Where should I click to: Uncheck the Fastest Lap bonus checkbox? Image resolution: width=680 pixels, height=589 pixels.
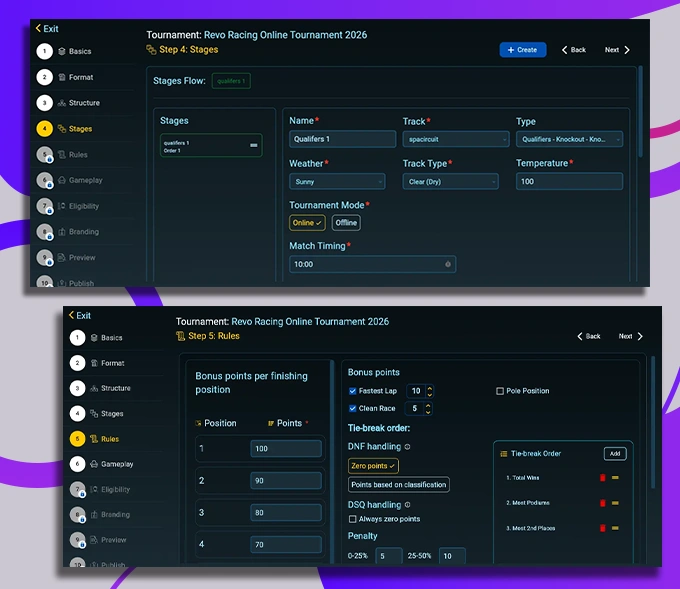point(352,391)
